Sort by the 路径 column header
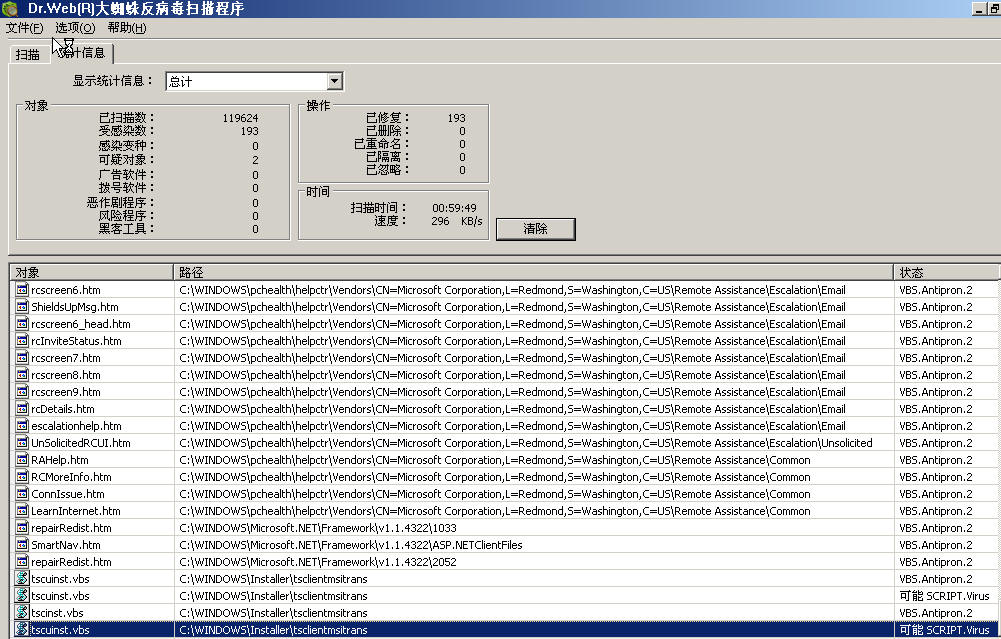The height and width of the screenshot is (639, 1001). (x=533, y=273)
